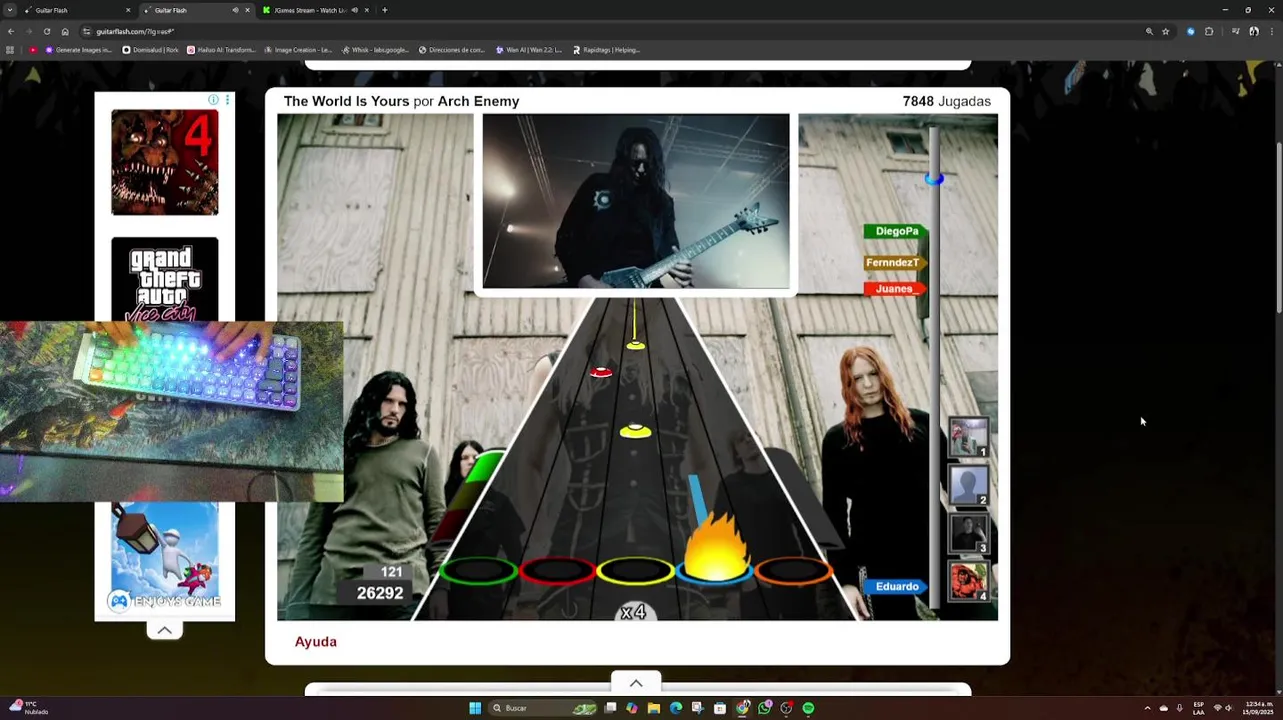Click the Chrome back arrow
Image resolution: width=1283 pixels, height=720 pixels.
click(10, 31)
